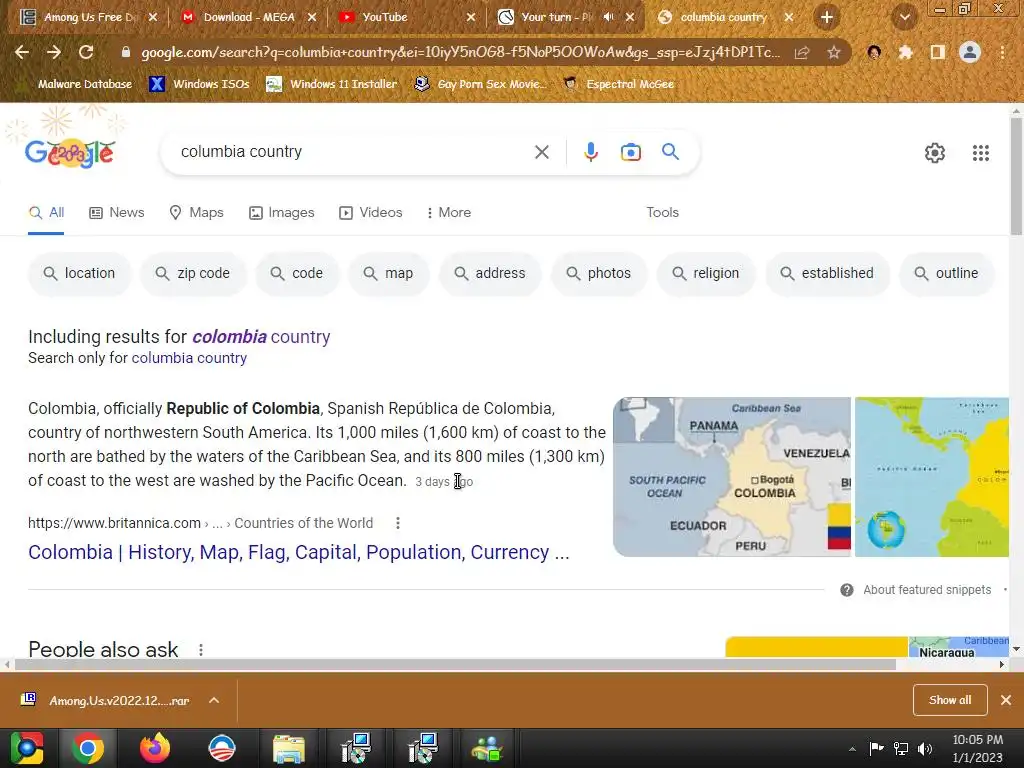The height and width of the screenshot is (768, 1024).
Task: Close the downloads bar
Action: click(x=1006, y=700)
